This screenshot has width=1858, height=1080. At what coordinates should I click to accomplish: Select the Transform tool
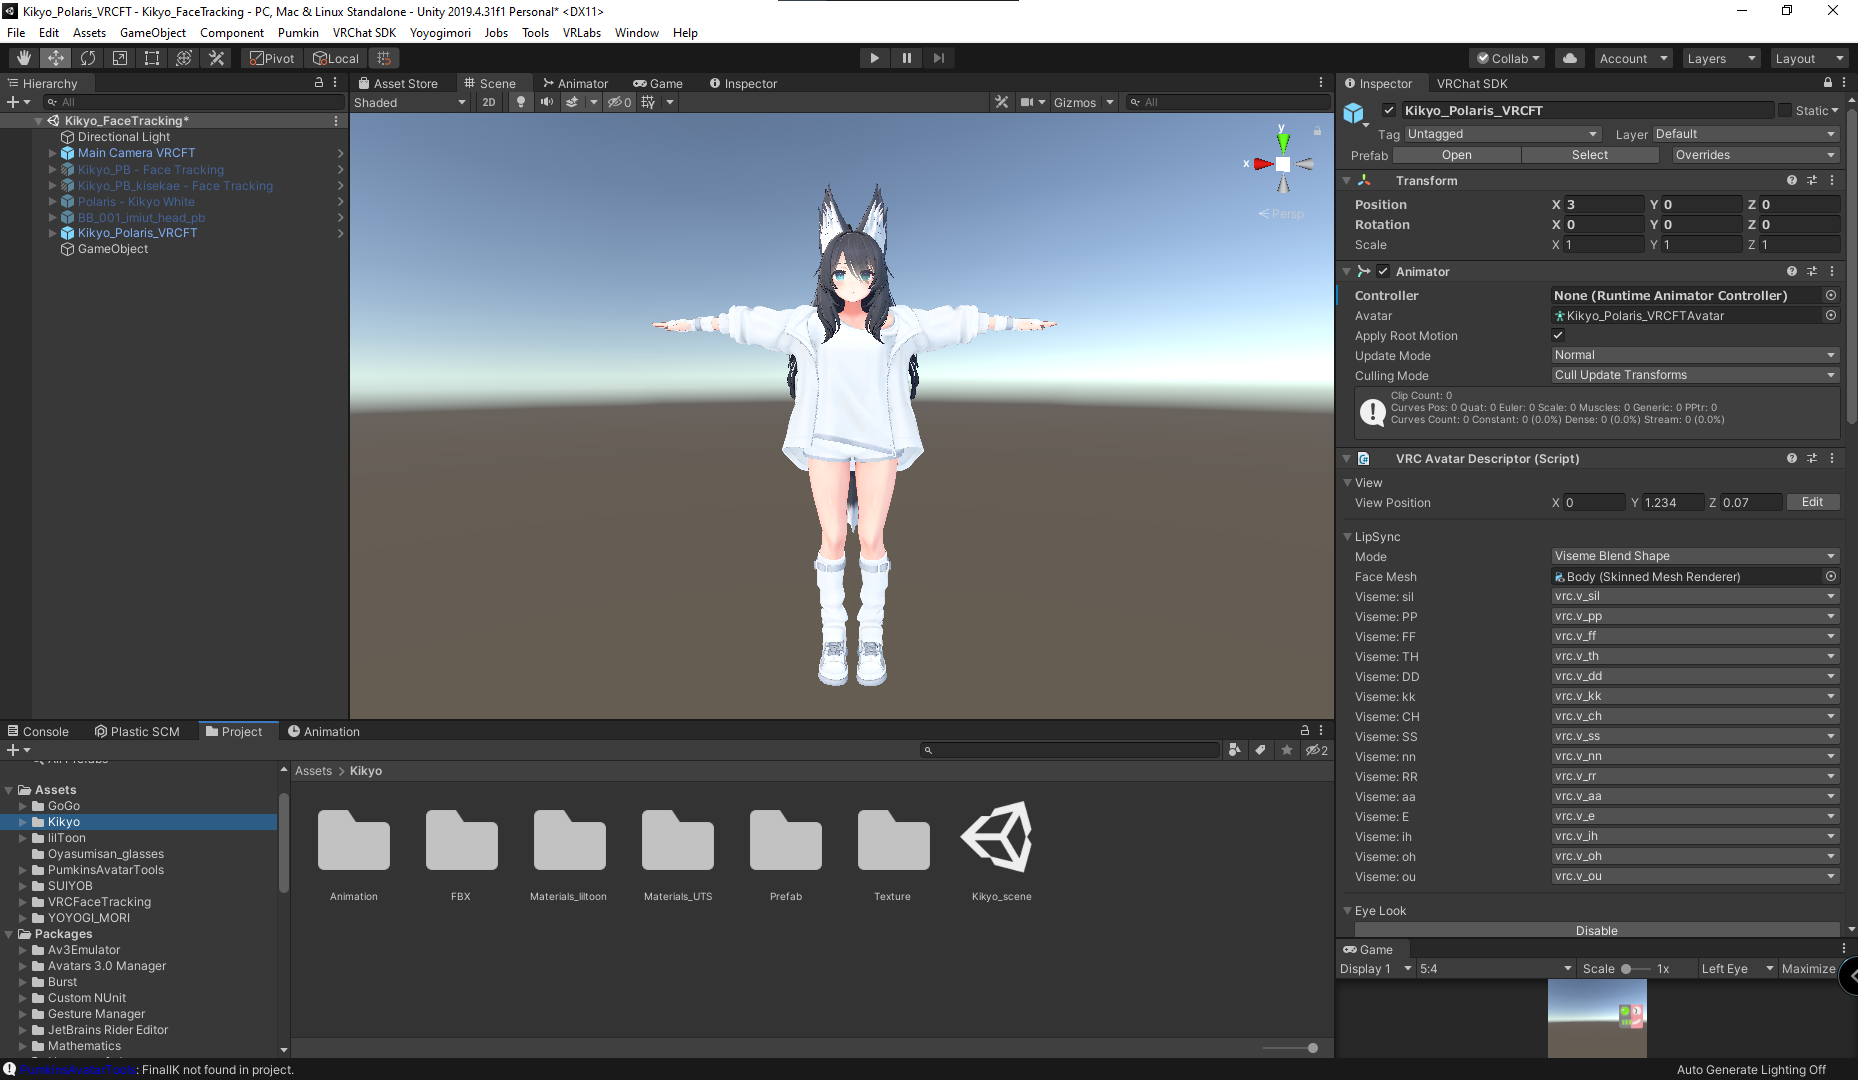184,58
